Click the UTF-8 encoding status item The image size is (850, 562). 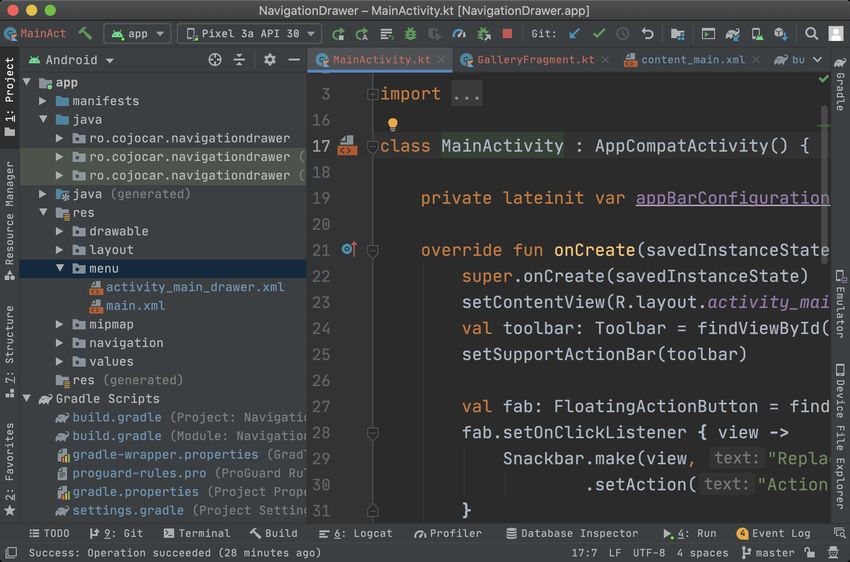coord(648,552)
